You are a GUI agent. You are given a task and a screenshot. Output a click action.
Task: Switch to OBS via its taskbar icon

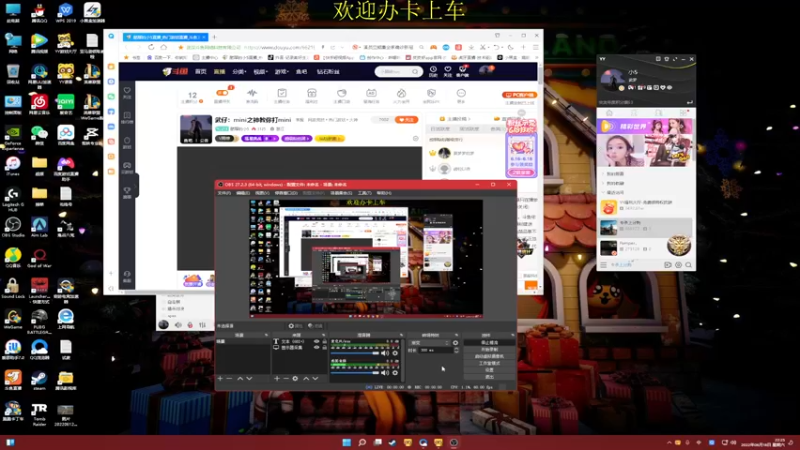point(454,442)
